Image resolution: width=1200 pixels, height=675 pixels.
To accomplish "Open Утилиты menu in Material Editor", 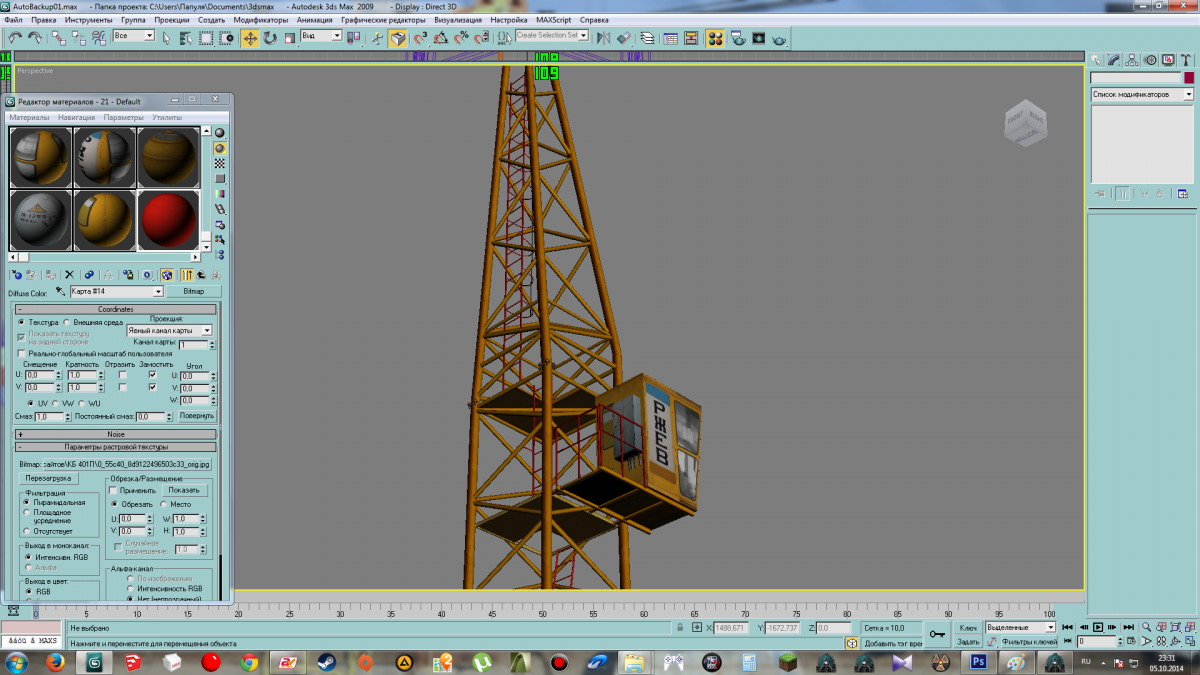I will pos(167,117).
